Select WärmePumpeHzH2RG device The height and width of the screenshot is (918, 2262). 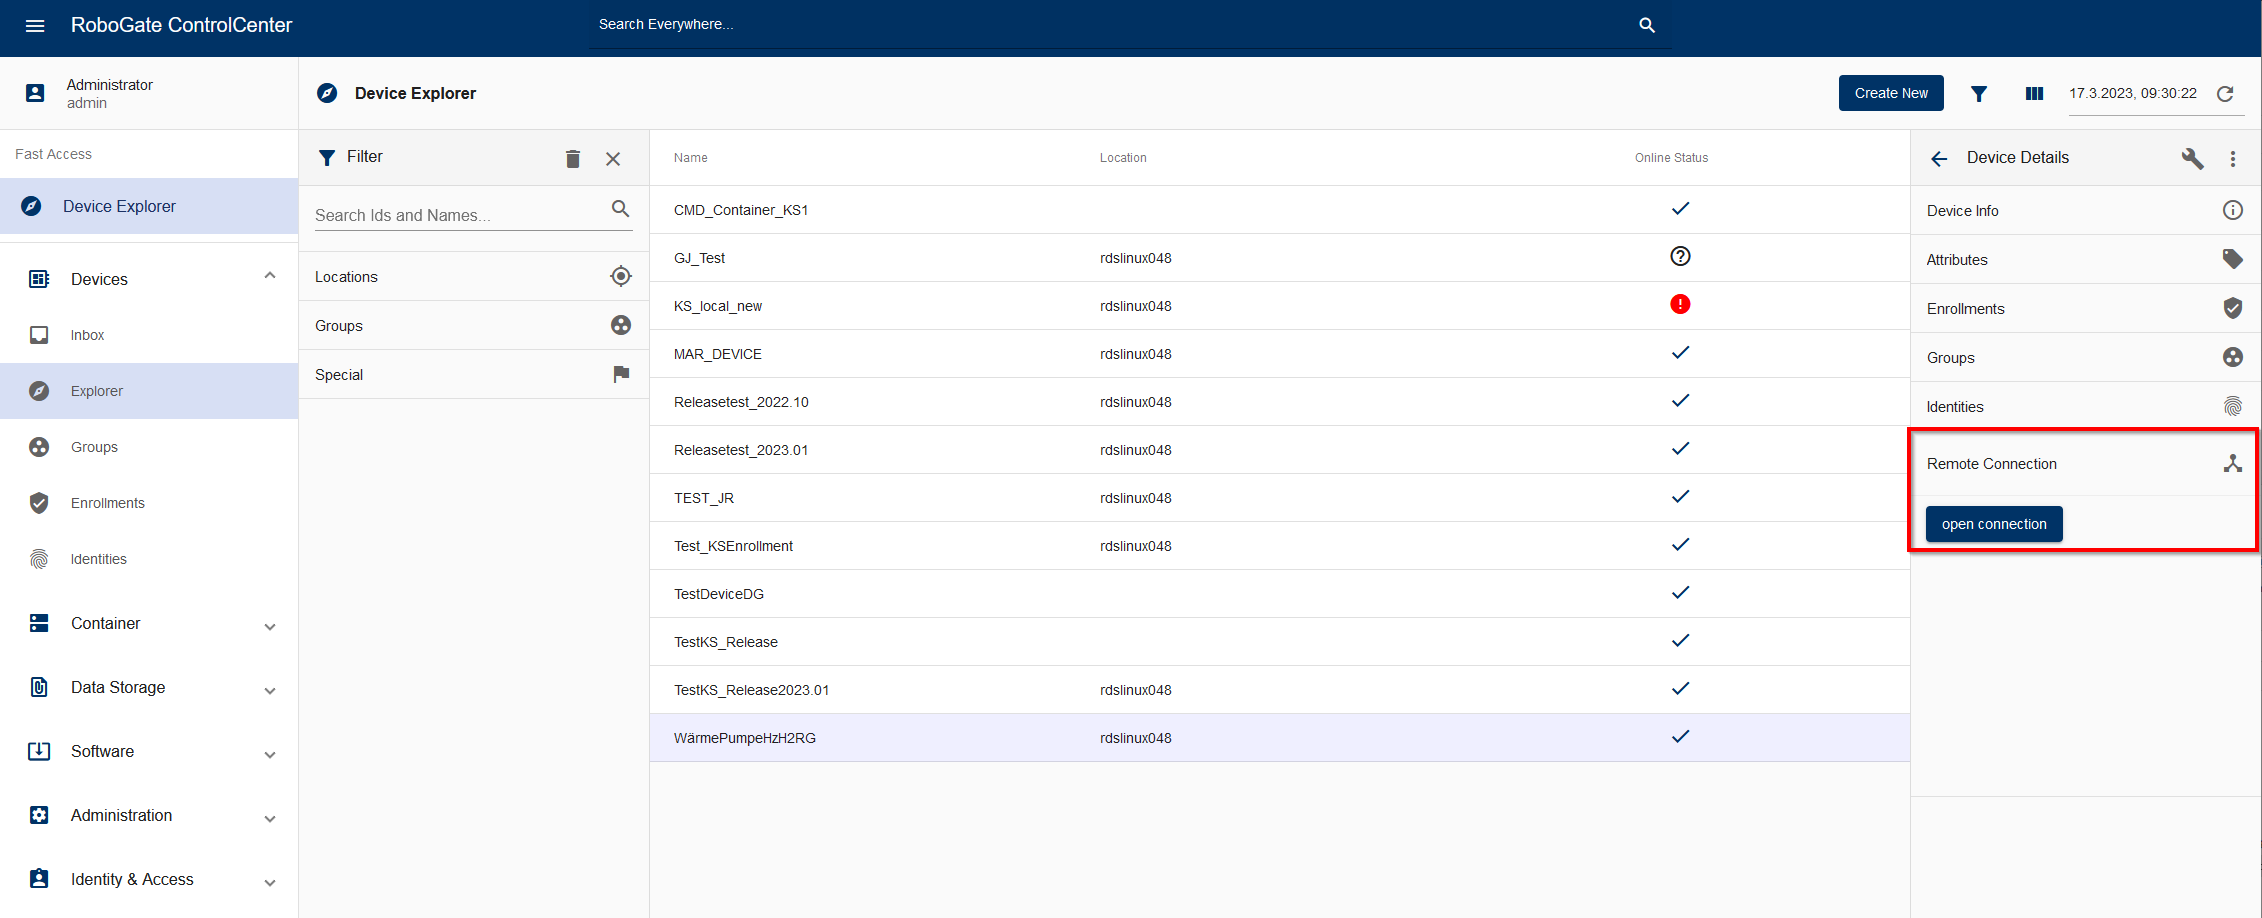(1279, 738)
